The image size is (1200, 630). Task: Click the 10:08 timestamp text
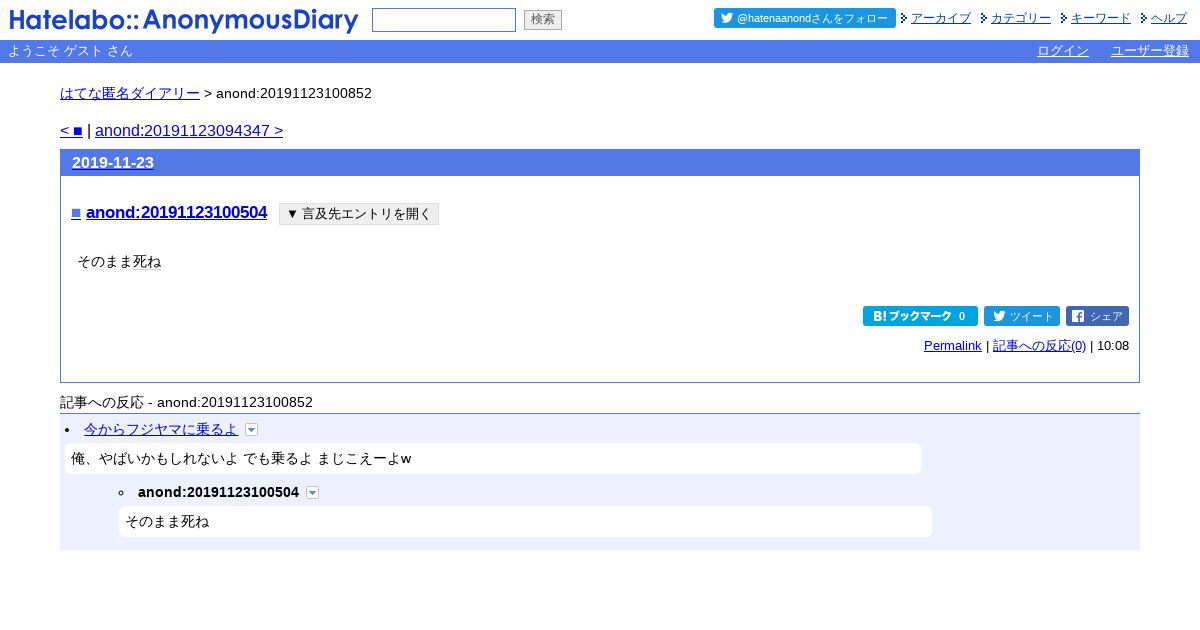tap(1113, 346)
